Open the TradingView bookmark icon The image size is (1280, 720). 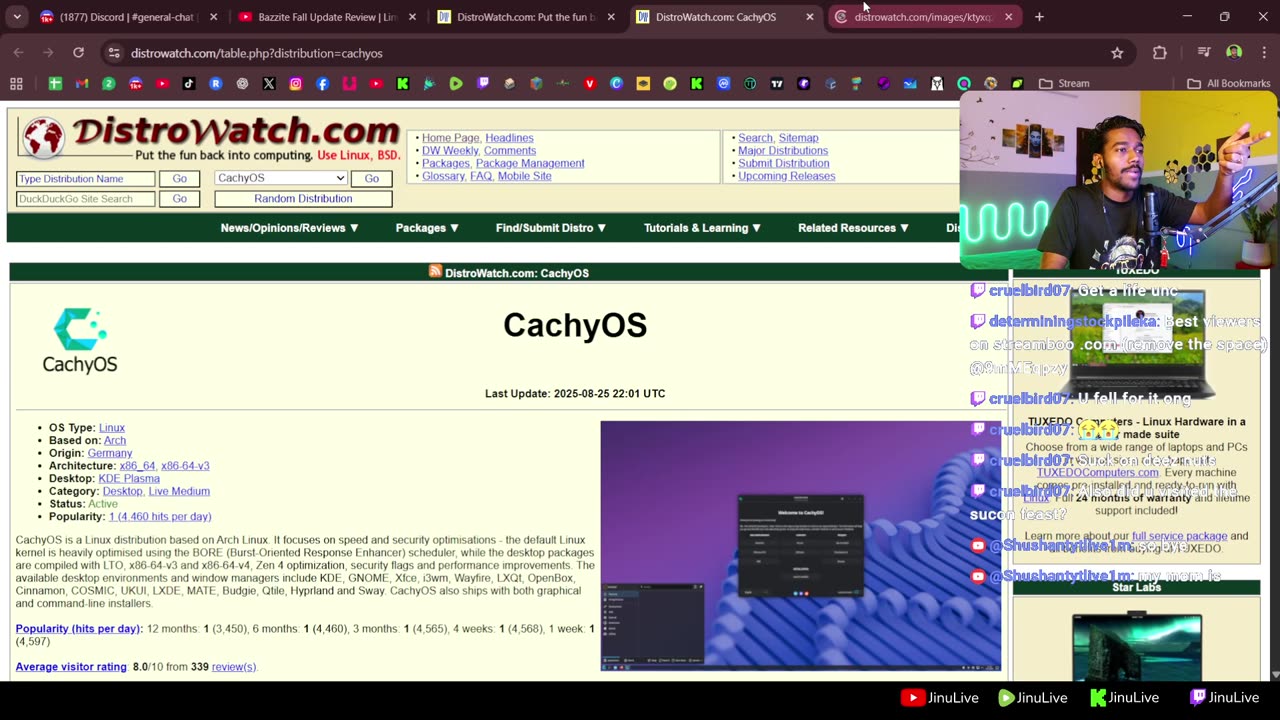(x=777, y=84)
